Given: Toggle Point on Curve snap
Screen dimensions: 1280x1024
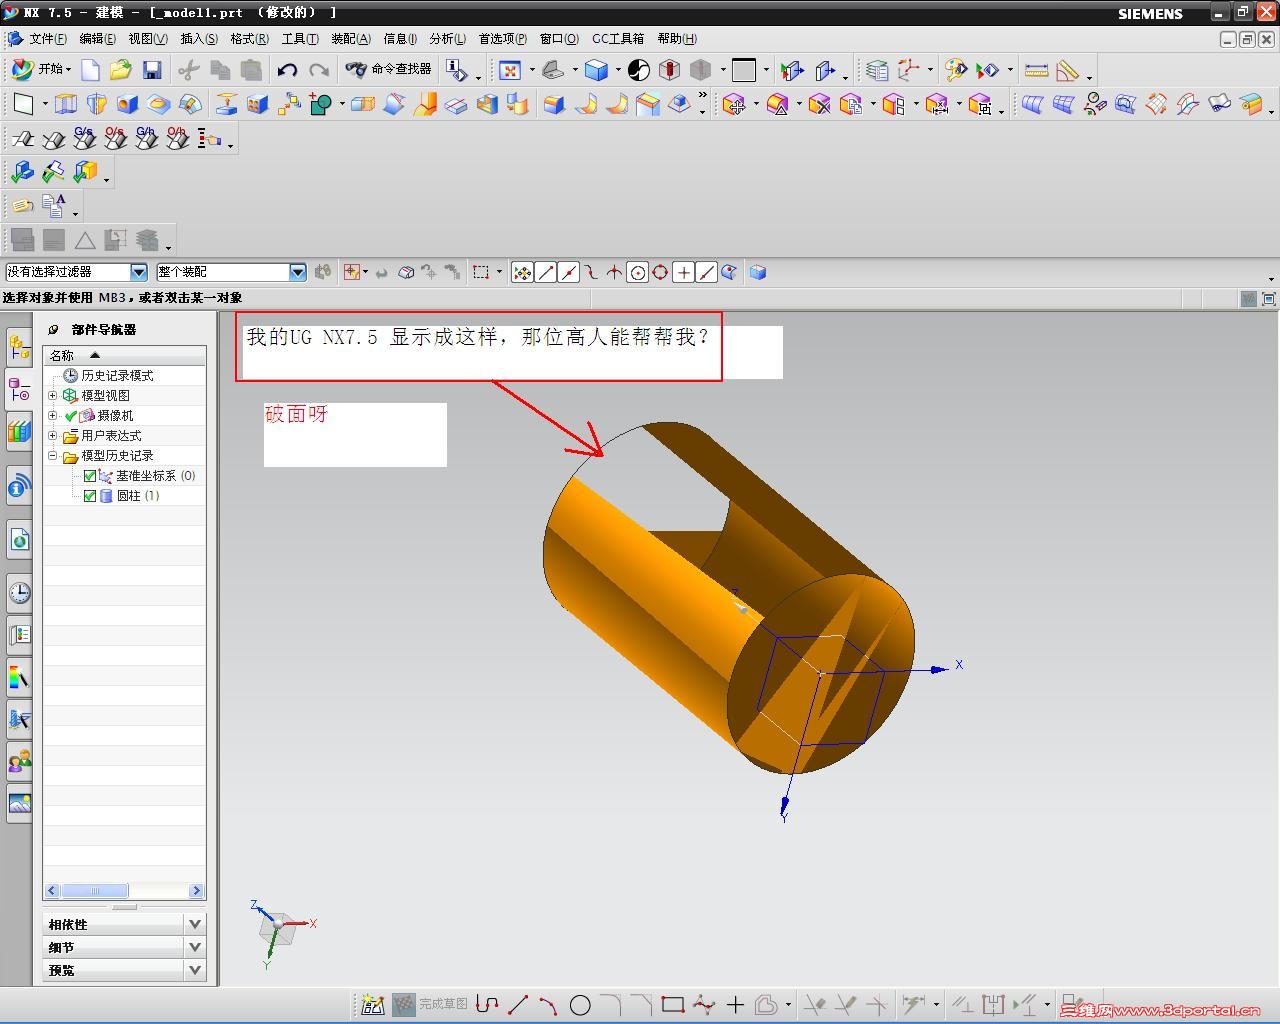Looking at the screenshot, I should pos(706,272).
